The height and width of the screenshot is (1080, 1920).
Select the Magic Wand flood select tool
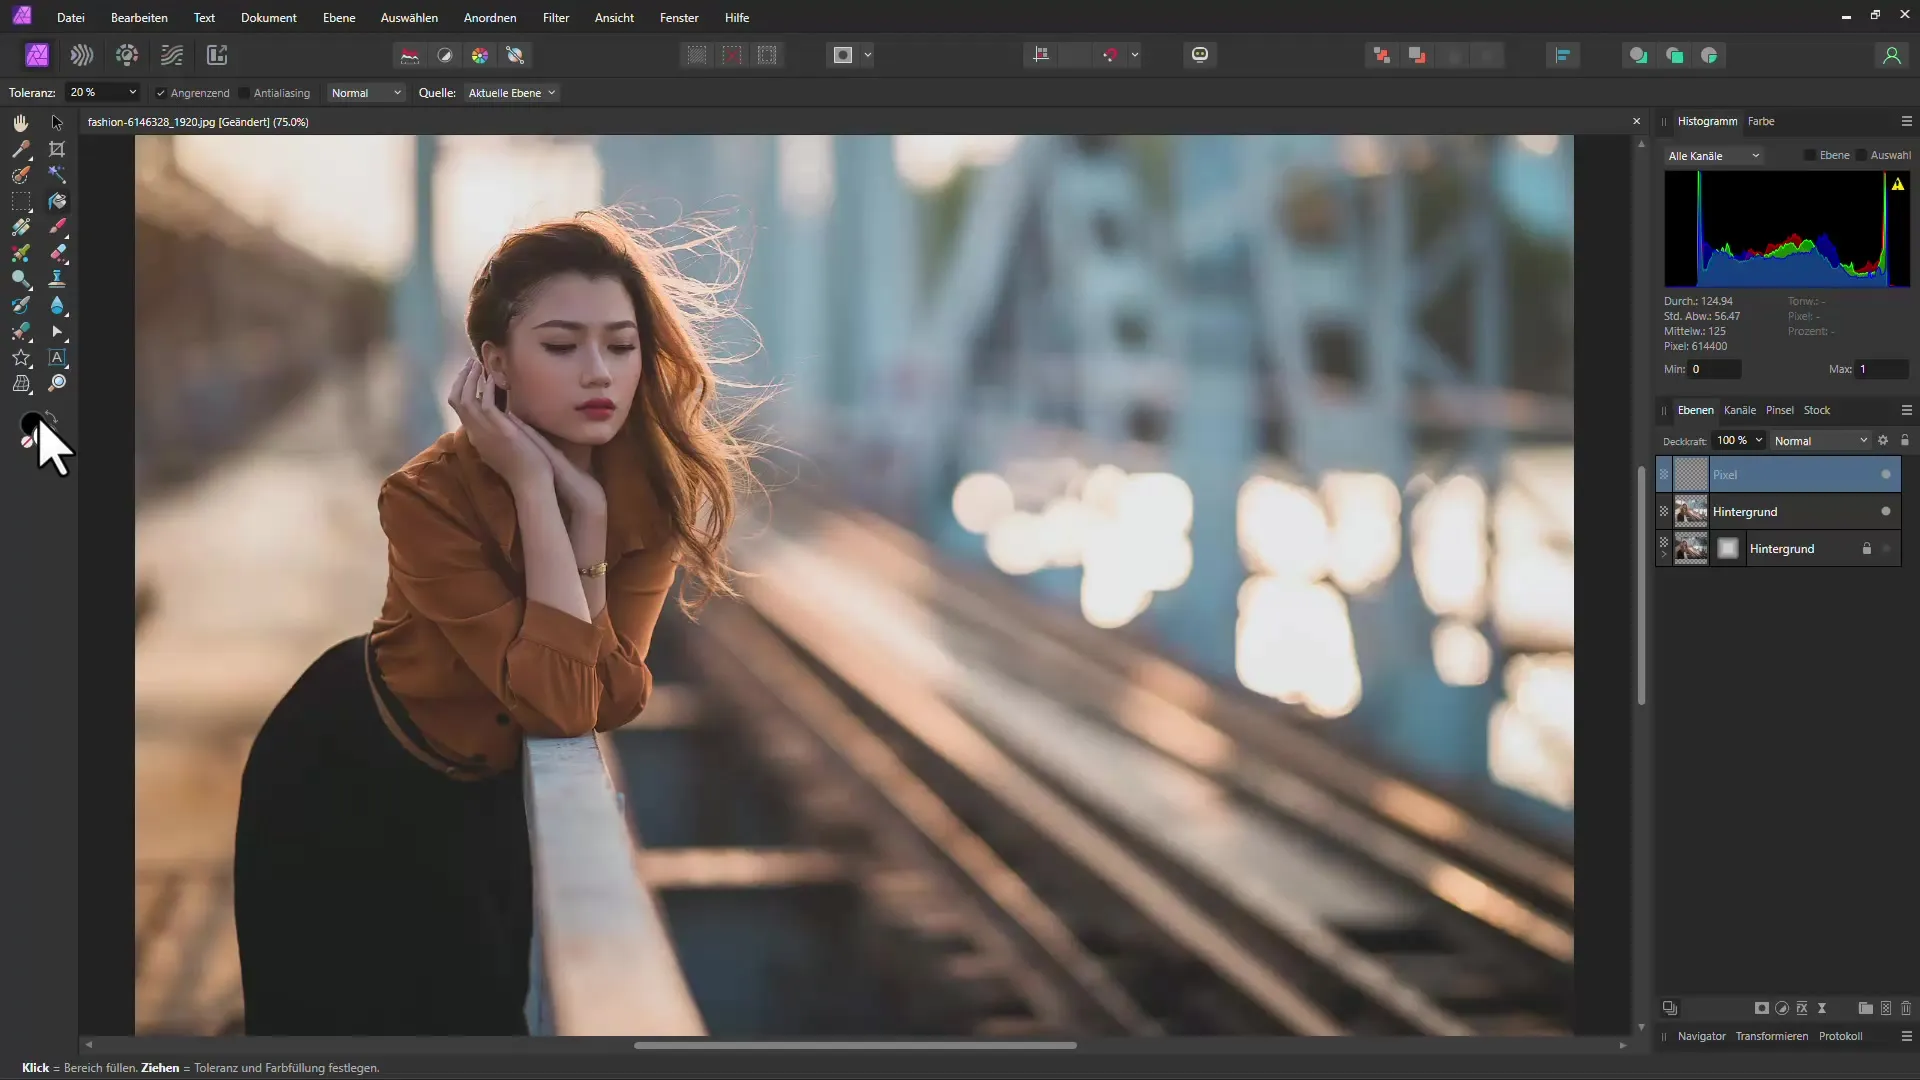pyautogui.click(x=57, y=175)
